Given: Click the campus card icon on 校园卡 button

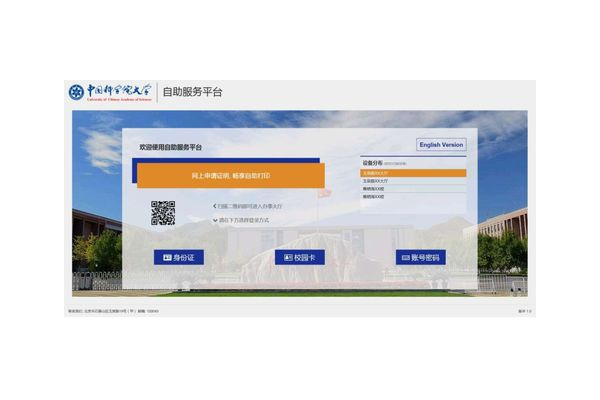Looking at the screenshot, I should tap(289, 257).
